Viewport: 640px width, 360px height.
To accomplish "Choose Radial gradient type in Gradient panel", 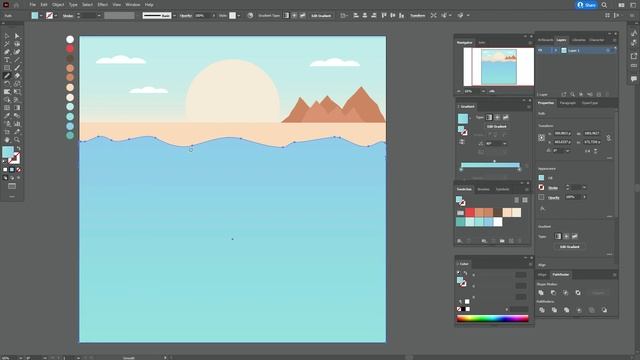I will pos(497,117).
